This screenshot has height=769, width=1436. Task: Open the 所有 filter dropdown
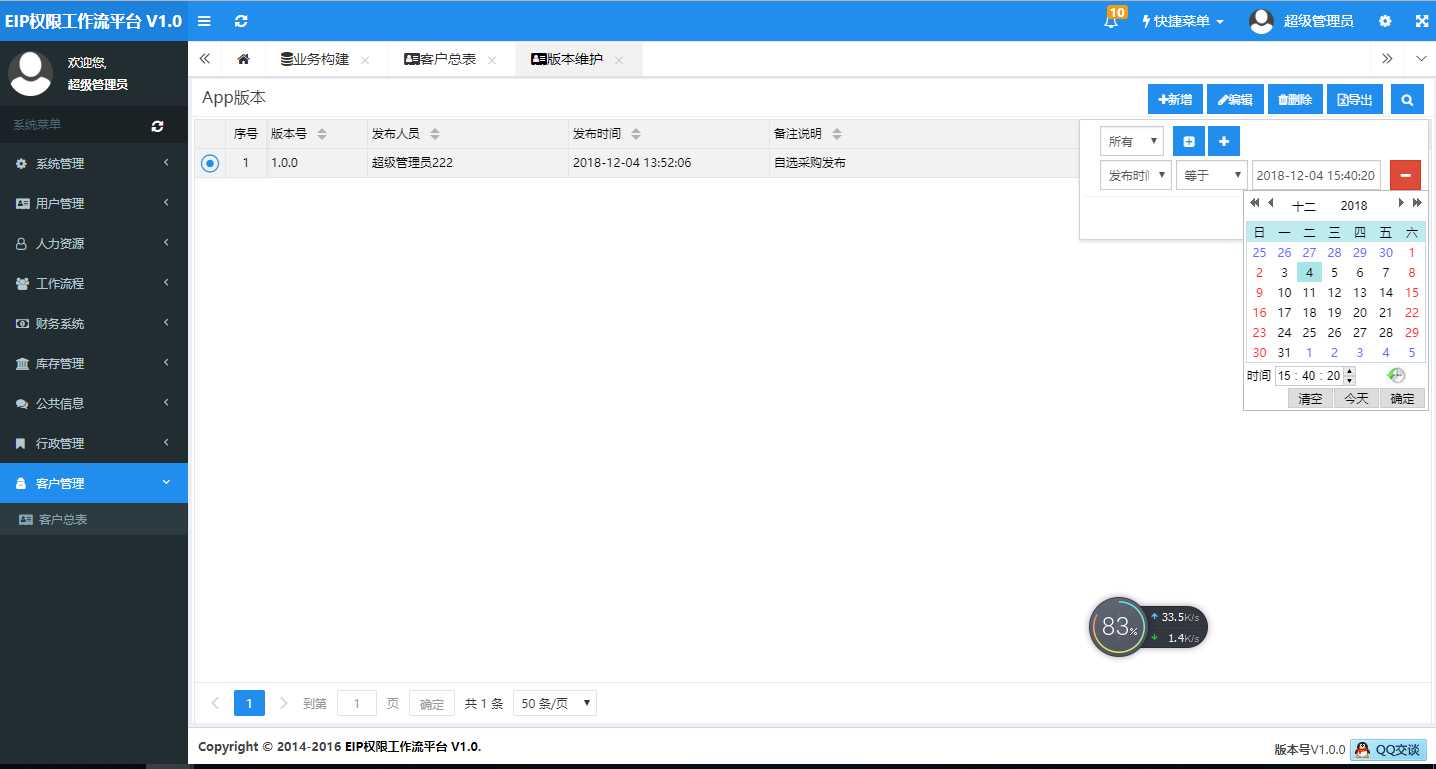click(1131, 141)
